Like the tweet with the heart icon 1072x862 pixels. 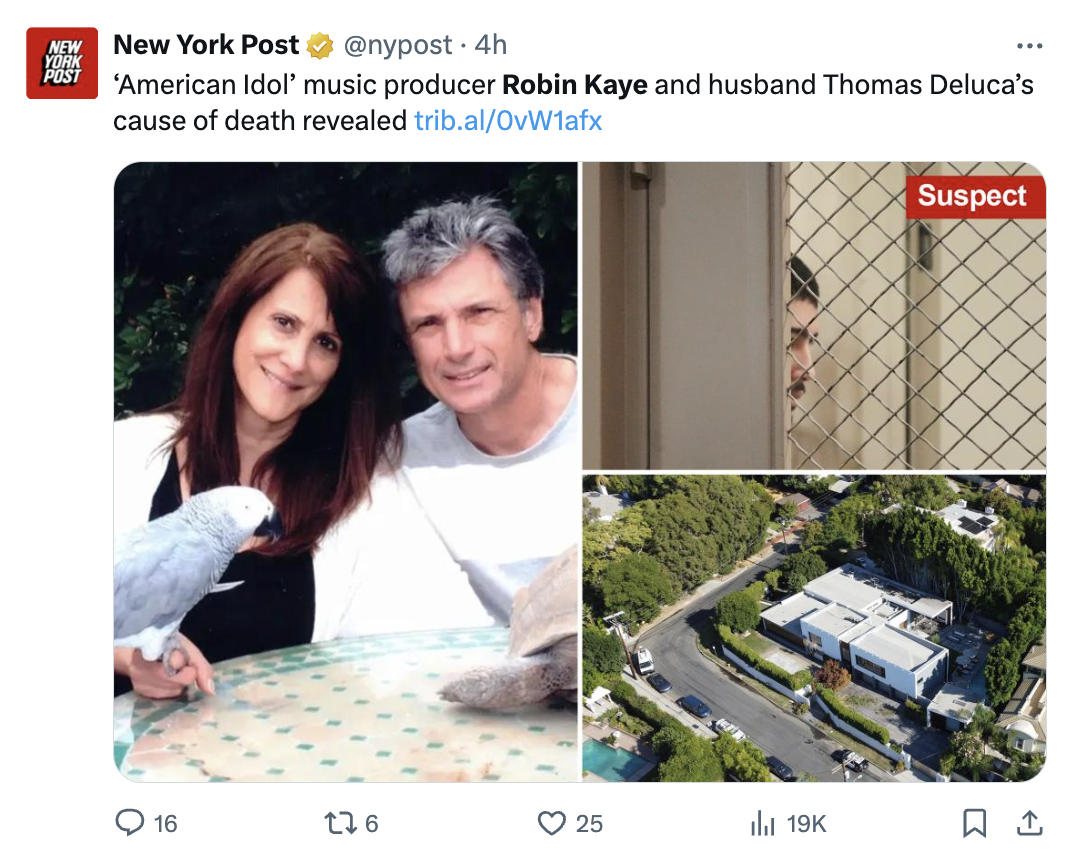tap(552, 823)
